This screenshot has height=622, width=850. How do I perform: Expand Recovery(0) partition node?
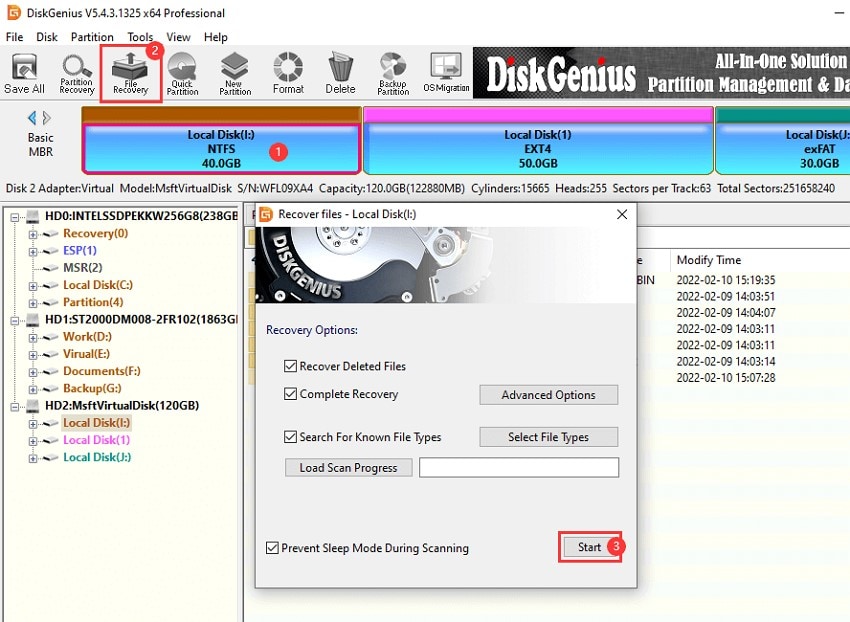33,234
